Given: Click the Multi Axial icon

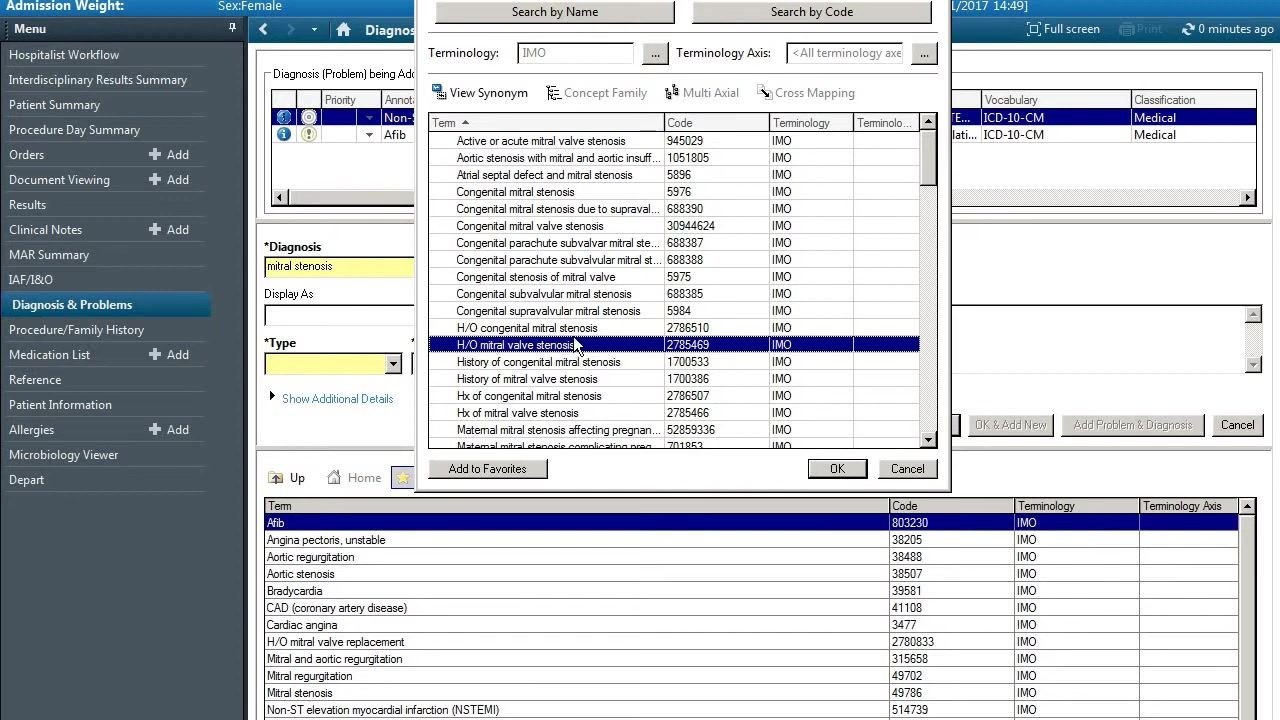Looking at the screenshot, I should coord(672,93).
